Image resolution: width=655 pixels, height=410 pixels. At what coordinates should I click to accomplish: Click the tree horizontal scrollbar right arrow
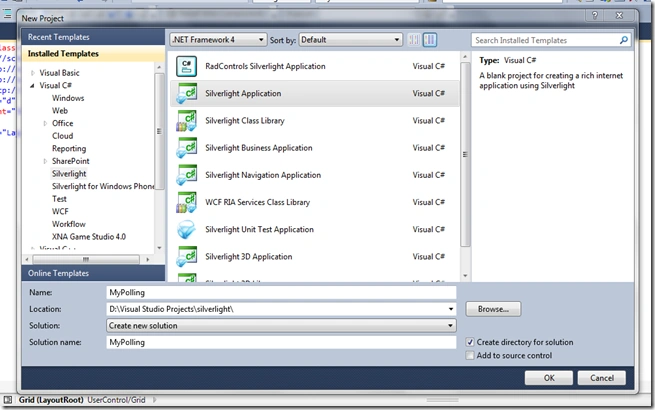[x=147, y=260]
